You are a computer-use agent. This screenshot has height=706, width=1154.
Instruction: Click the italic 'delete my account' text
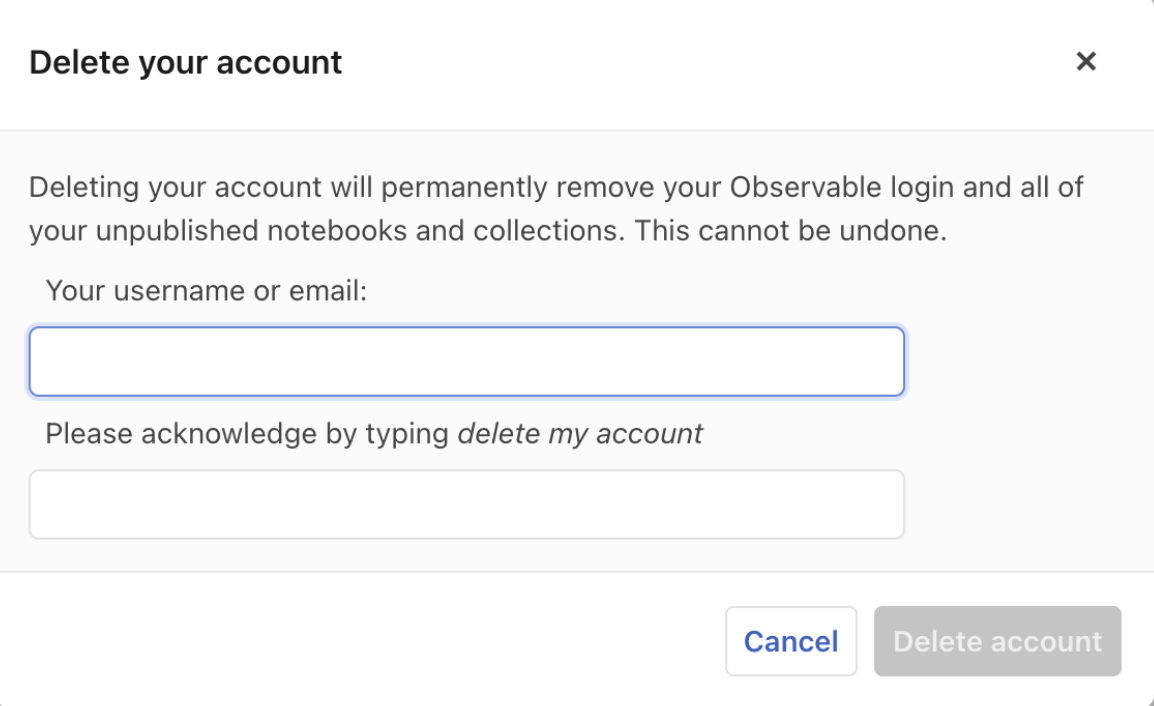tap(581, 434)
